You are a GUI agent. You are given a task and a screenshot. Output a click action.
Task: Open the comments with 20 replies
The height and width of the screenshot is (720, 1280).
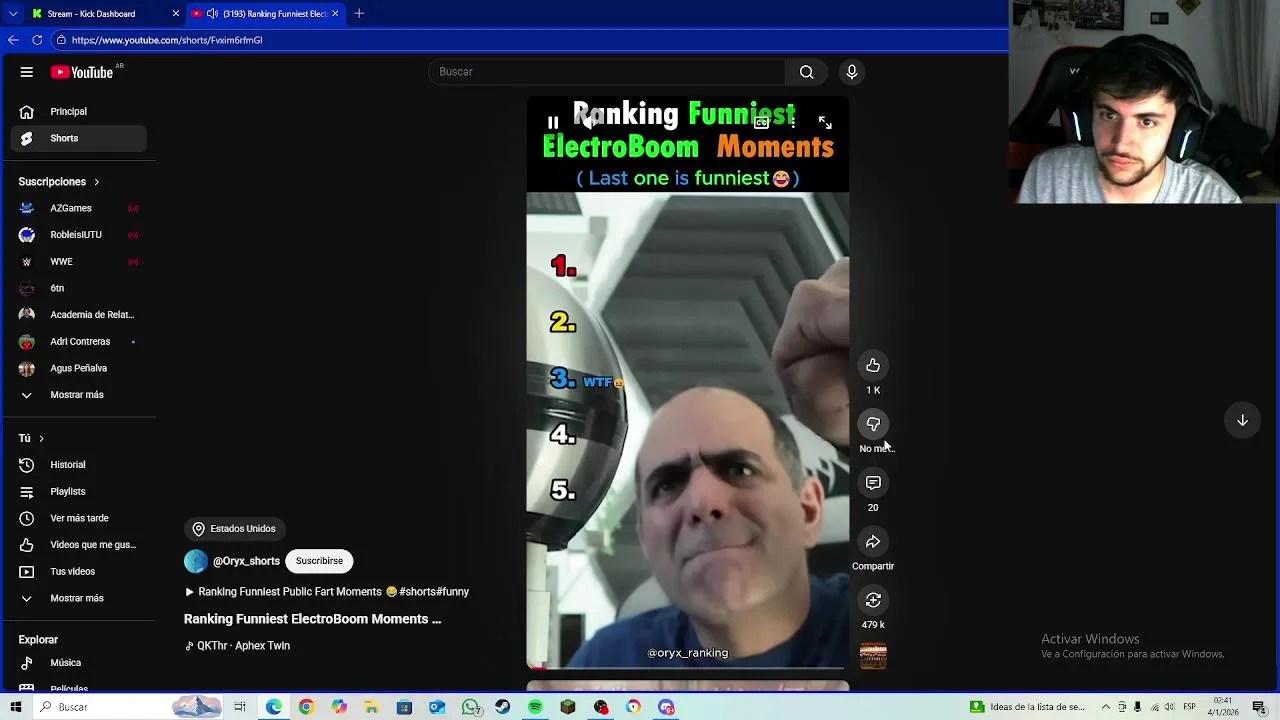873,483
